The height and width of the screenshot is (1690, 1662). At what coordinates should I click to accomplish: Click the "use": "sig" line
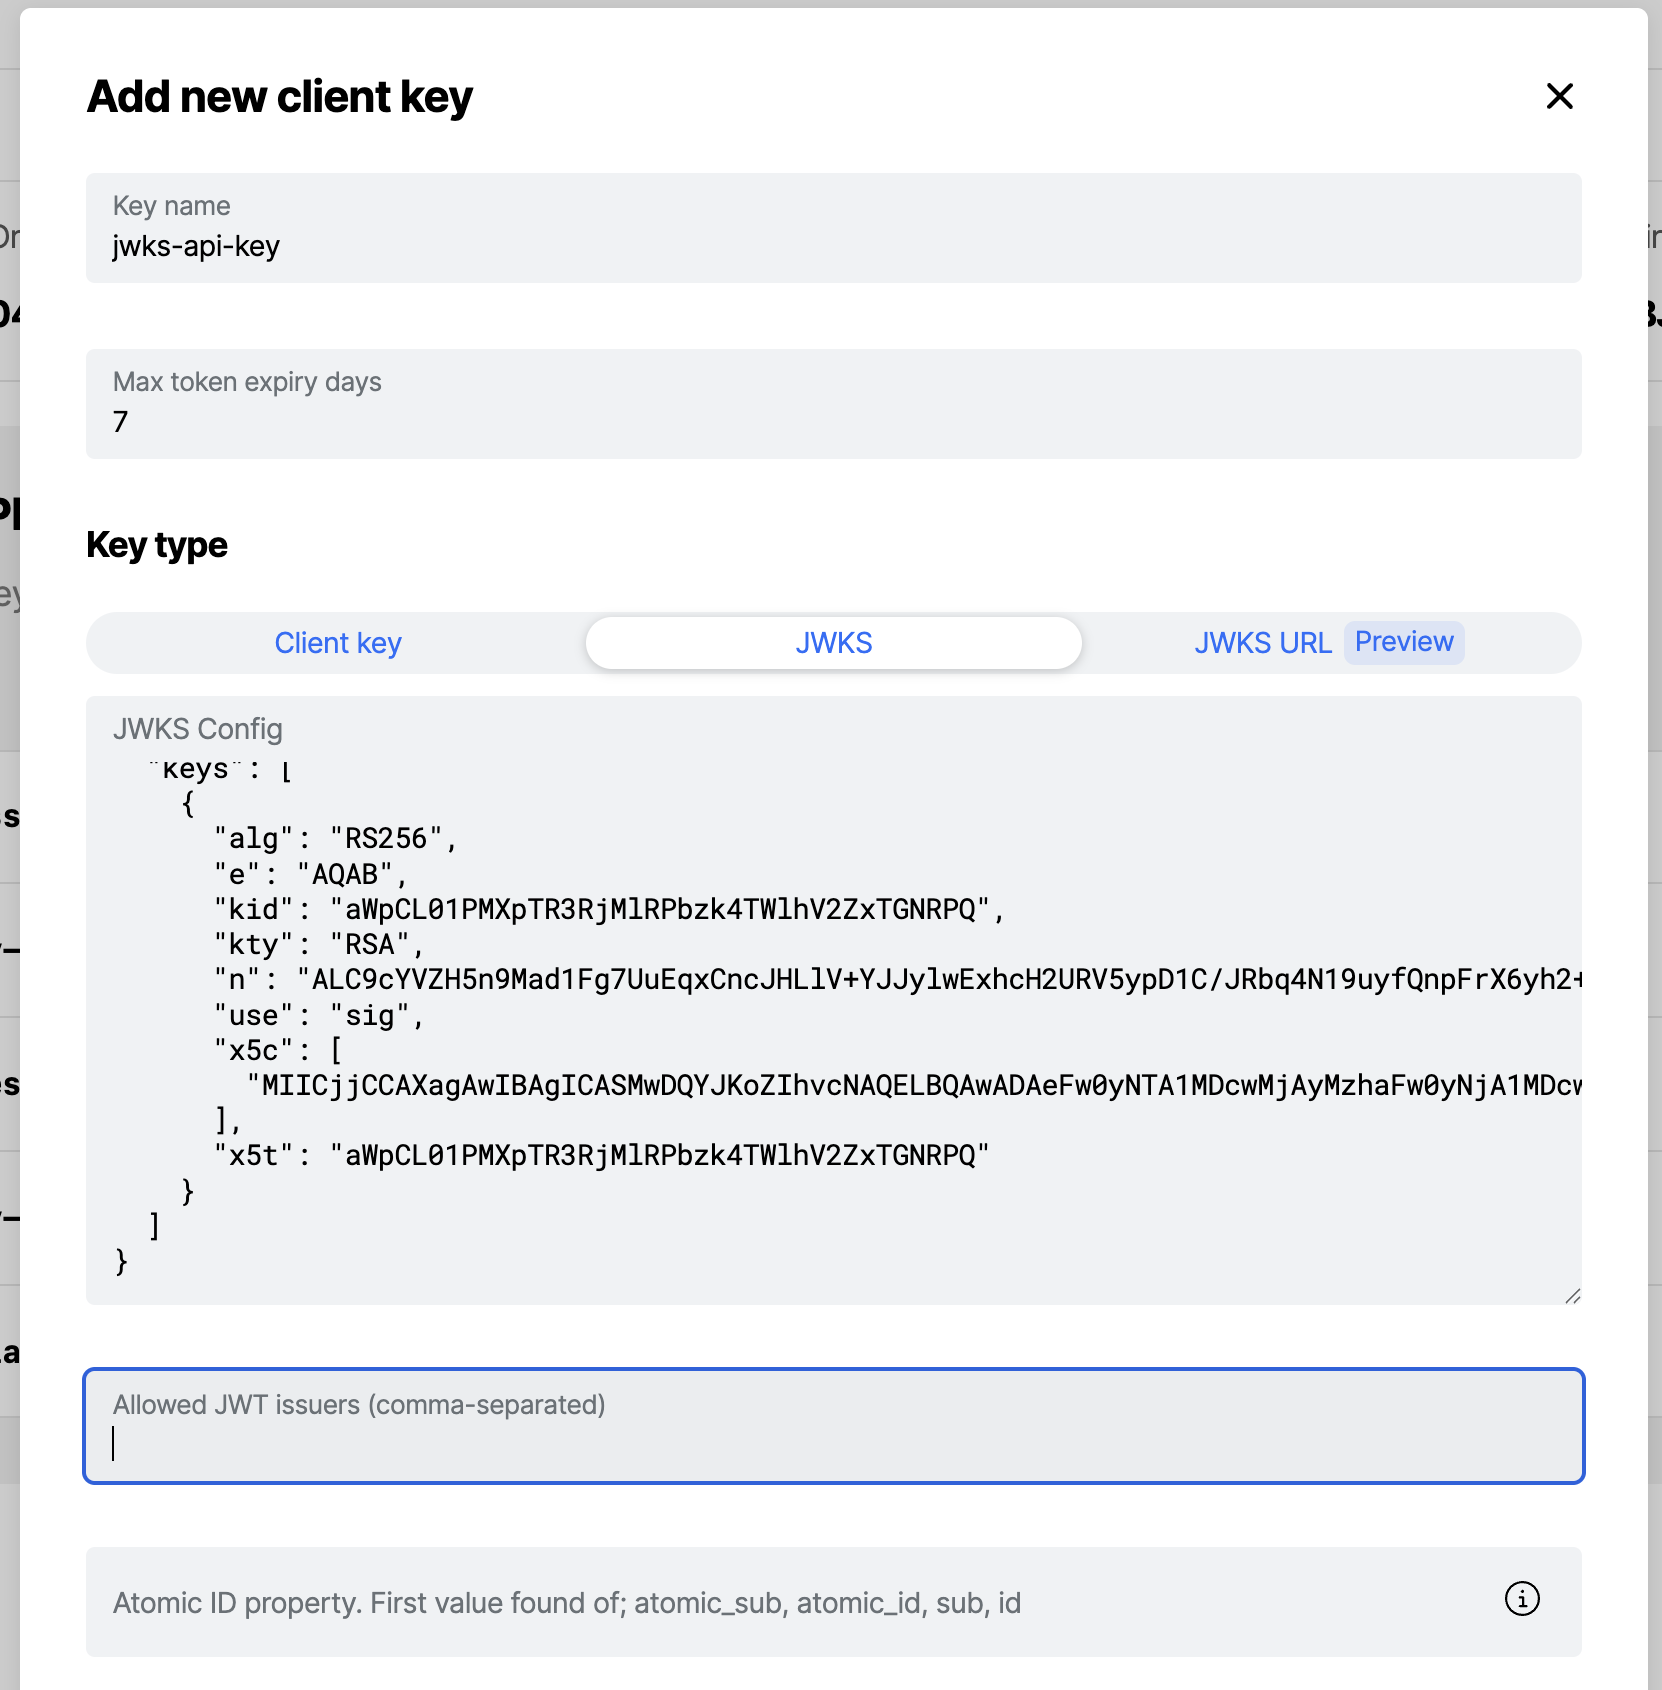[x=319, y=1015]
